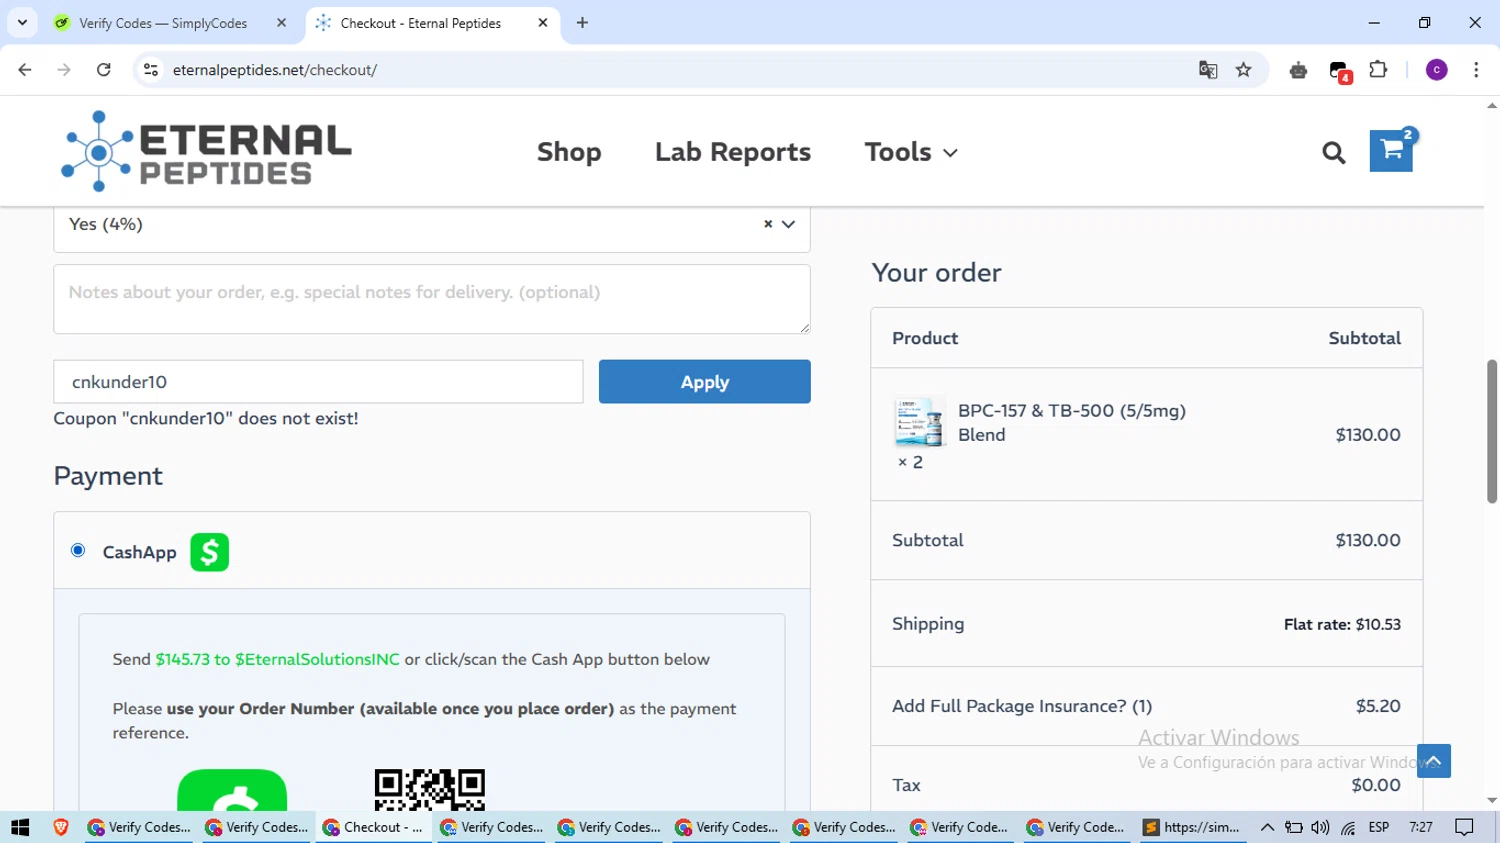Click the 'Coupon "cnkunder10" does not exist!' message
This screenshot has width=1500, height=843.
(206, 419)
